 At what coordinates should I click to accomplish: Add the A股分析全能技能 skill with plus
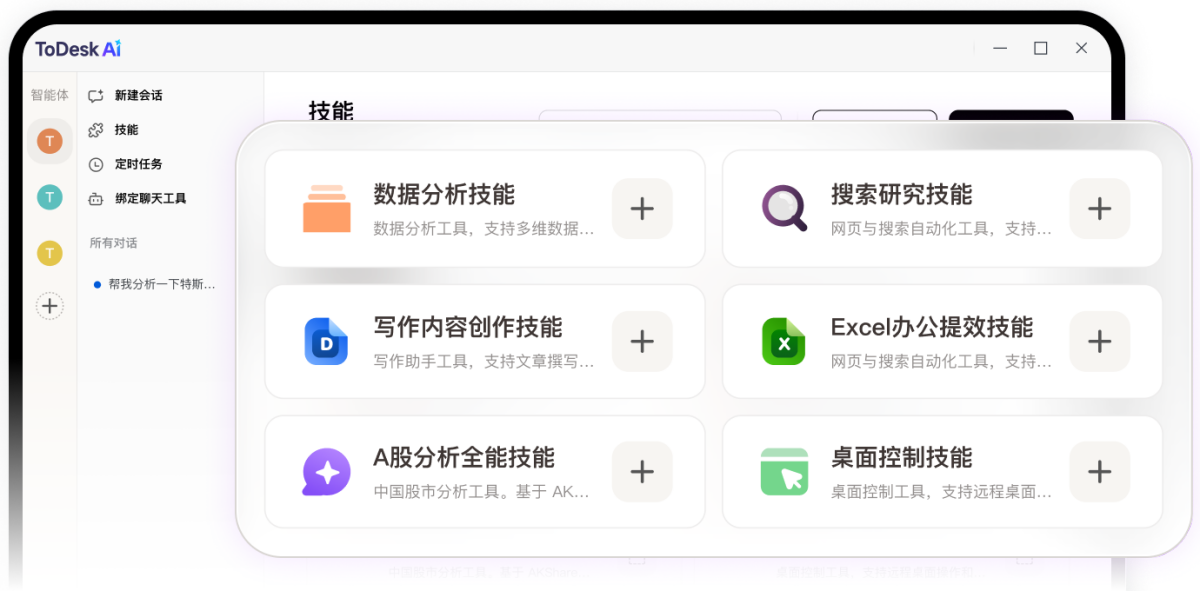(x=642, y=472)
